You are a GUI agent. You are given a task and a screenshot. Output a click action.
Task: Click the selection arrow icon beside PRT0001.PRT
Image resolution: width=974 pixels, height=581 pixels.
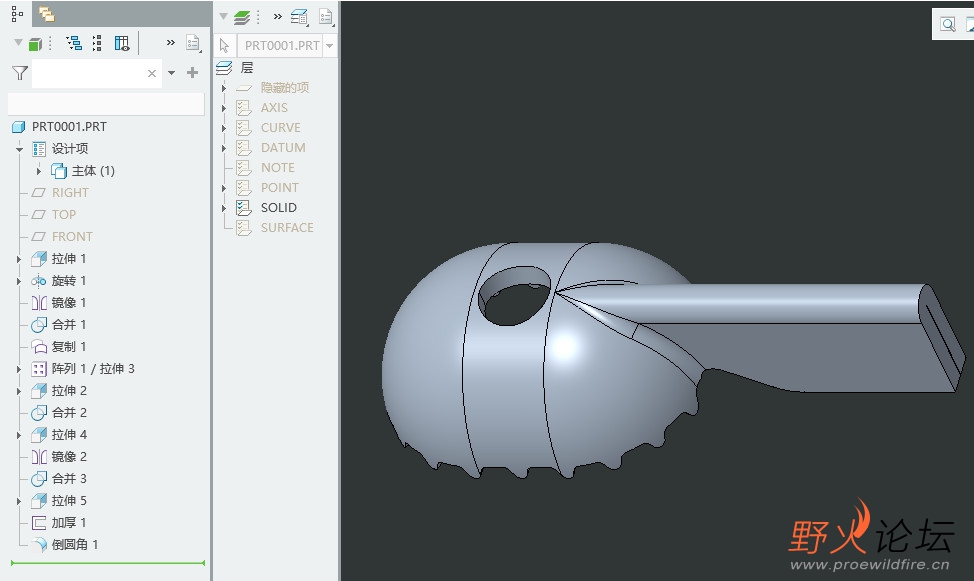tap(224, 45)
